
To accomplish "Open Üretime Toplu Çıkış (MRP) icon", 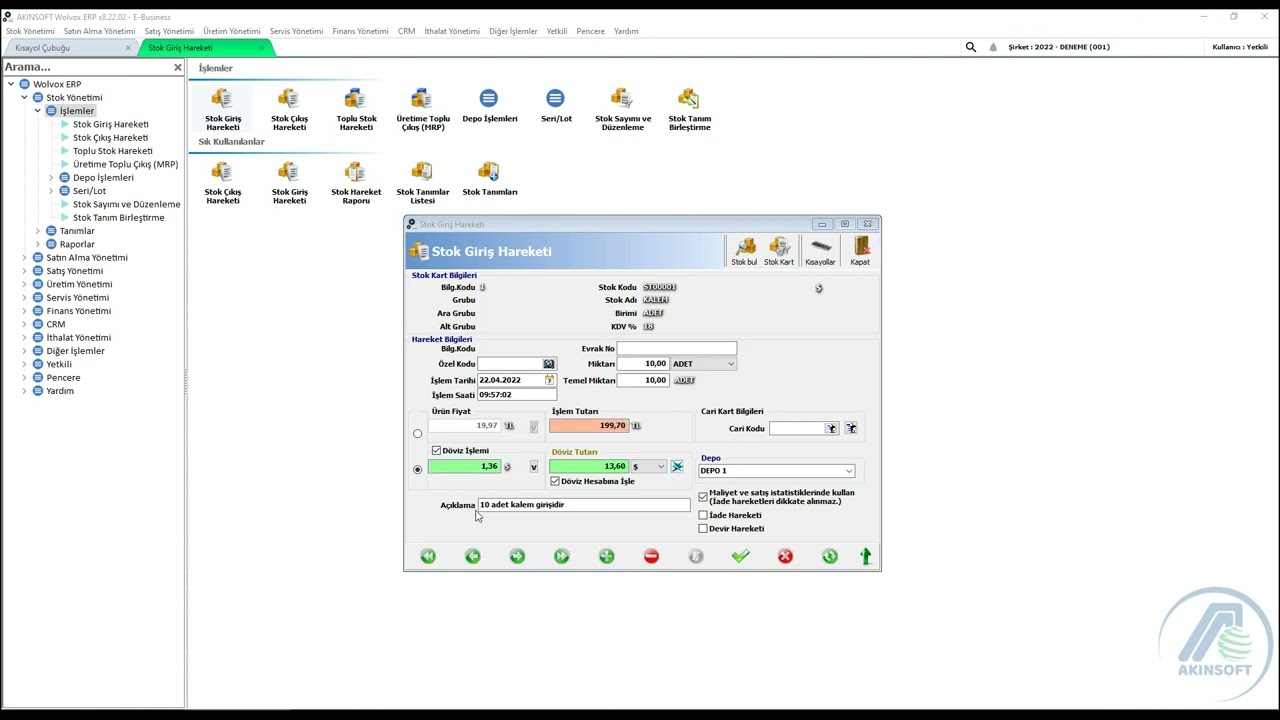I will [x=422, y=109].
